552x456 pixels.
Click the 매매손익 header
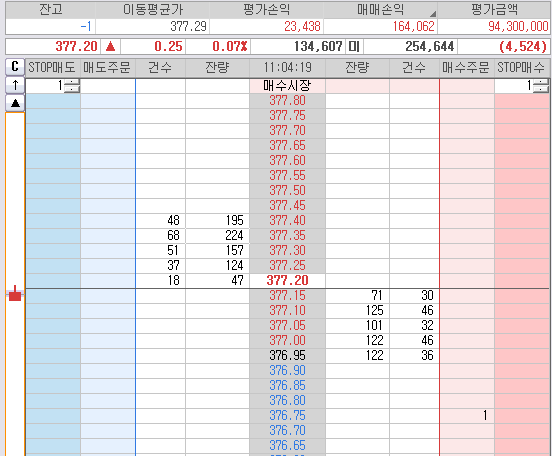tap(380, 10)
